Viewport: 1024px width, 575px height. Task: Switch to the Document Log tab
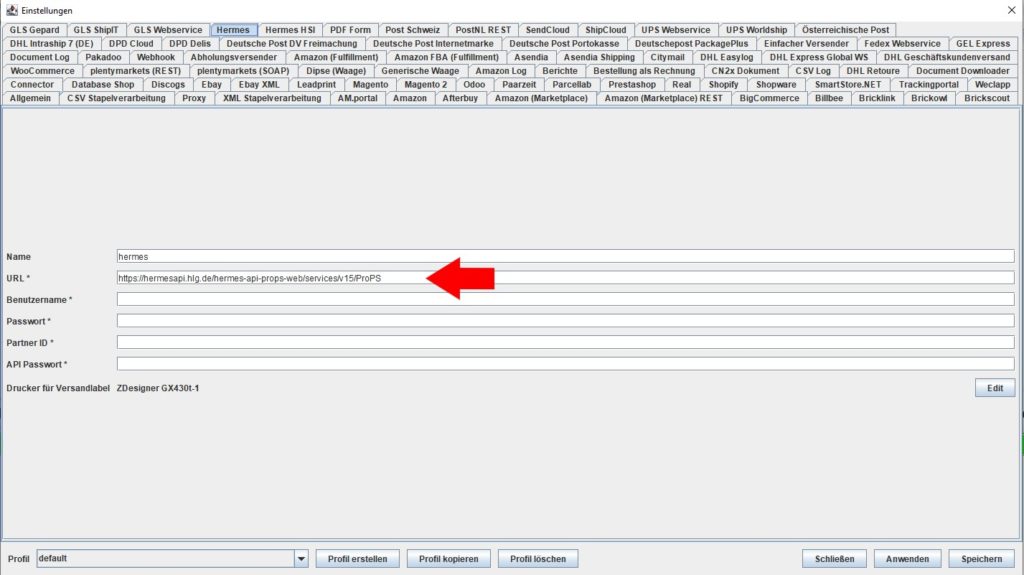click(40, 58)
